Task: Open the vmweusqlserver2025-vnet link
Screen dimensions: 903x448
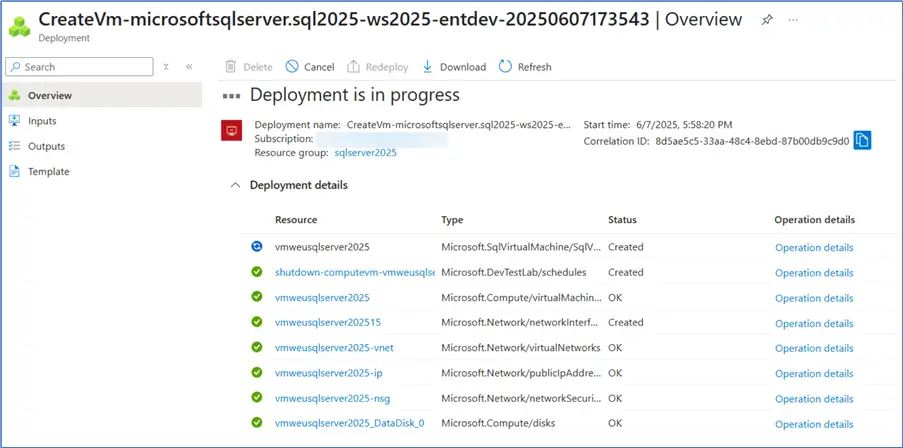Action: pos(334,348)
